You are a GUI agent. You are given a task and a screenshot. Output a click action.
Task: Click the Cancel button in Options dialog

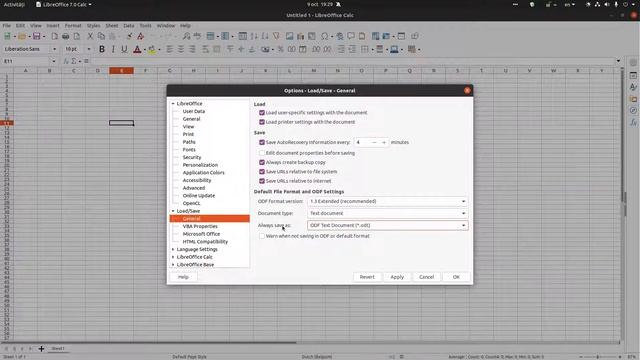[427, 277]
